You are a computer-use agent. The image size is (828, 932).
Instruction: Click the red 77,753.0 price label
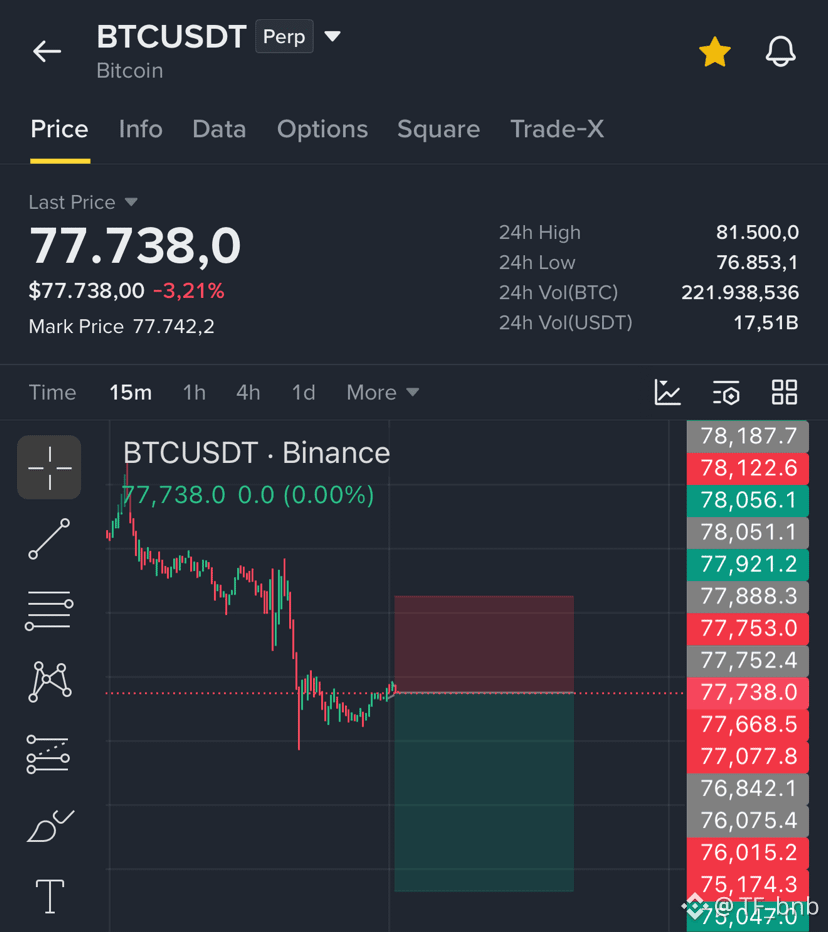[748, 628]
